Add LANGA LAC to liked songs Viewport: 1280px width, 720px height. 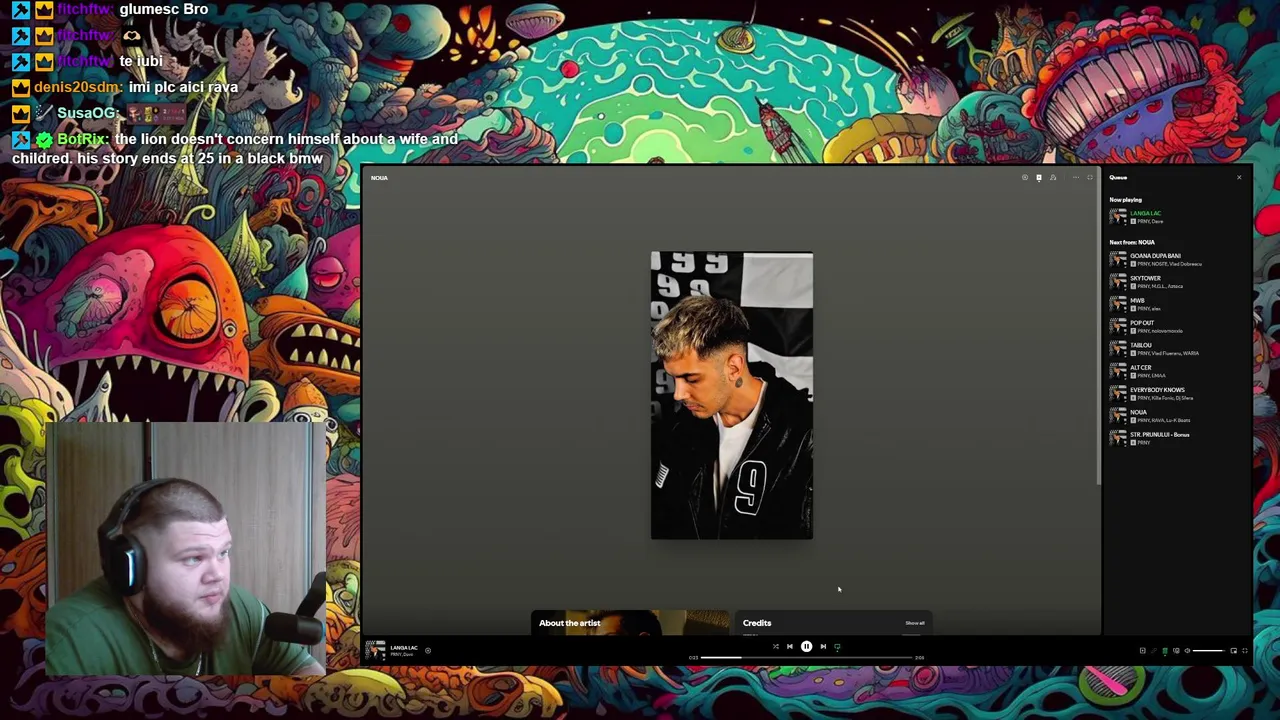click(427, 650)
